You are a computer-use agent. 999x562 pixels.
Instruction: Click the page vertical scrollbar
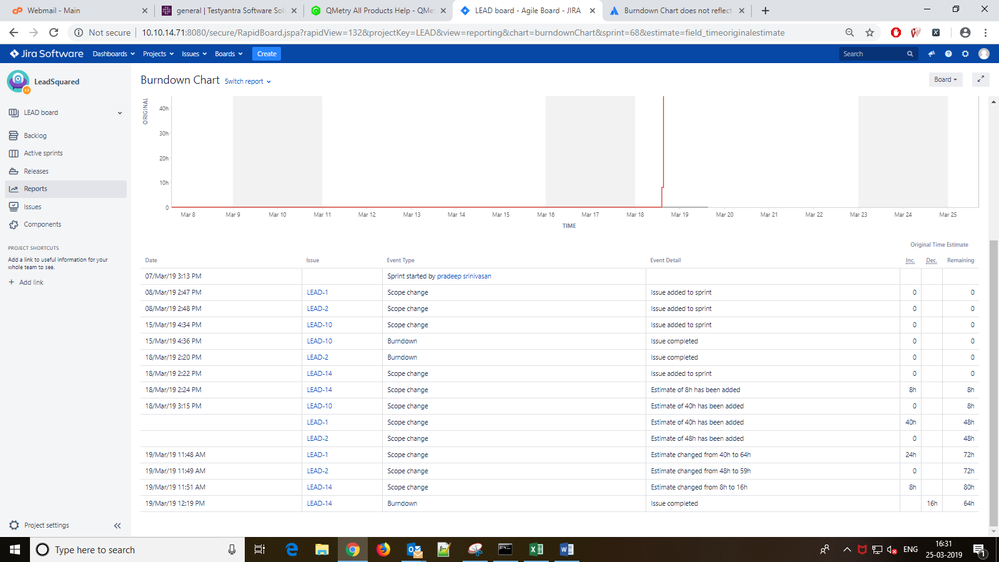tap(993, 385)
